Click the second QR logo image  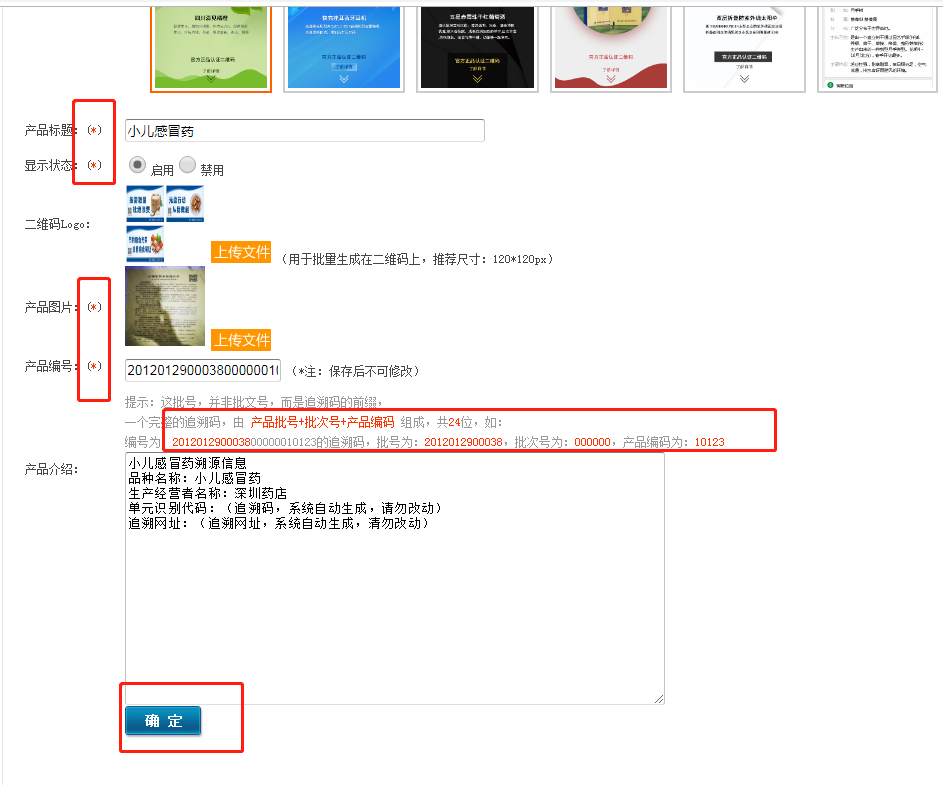[x=185, y=204]
